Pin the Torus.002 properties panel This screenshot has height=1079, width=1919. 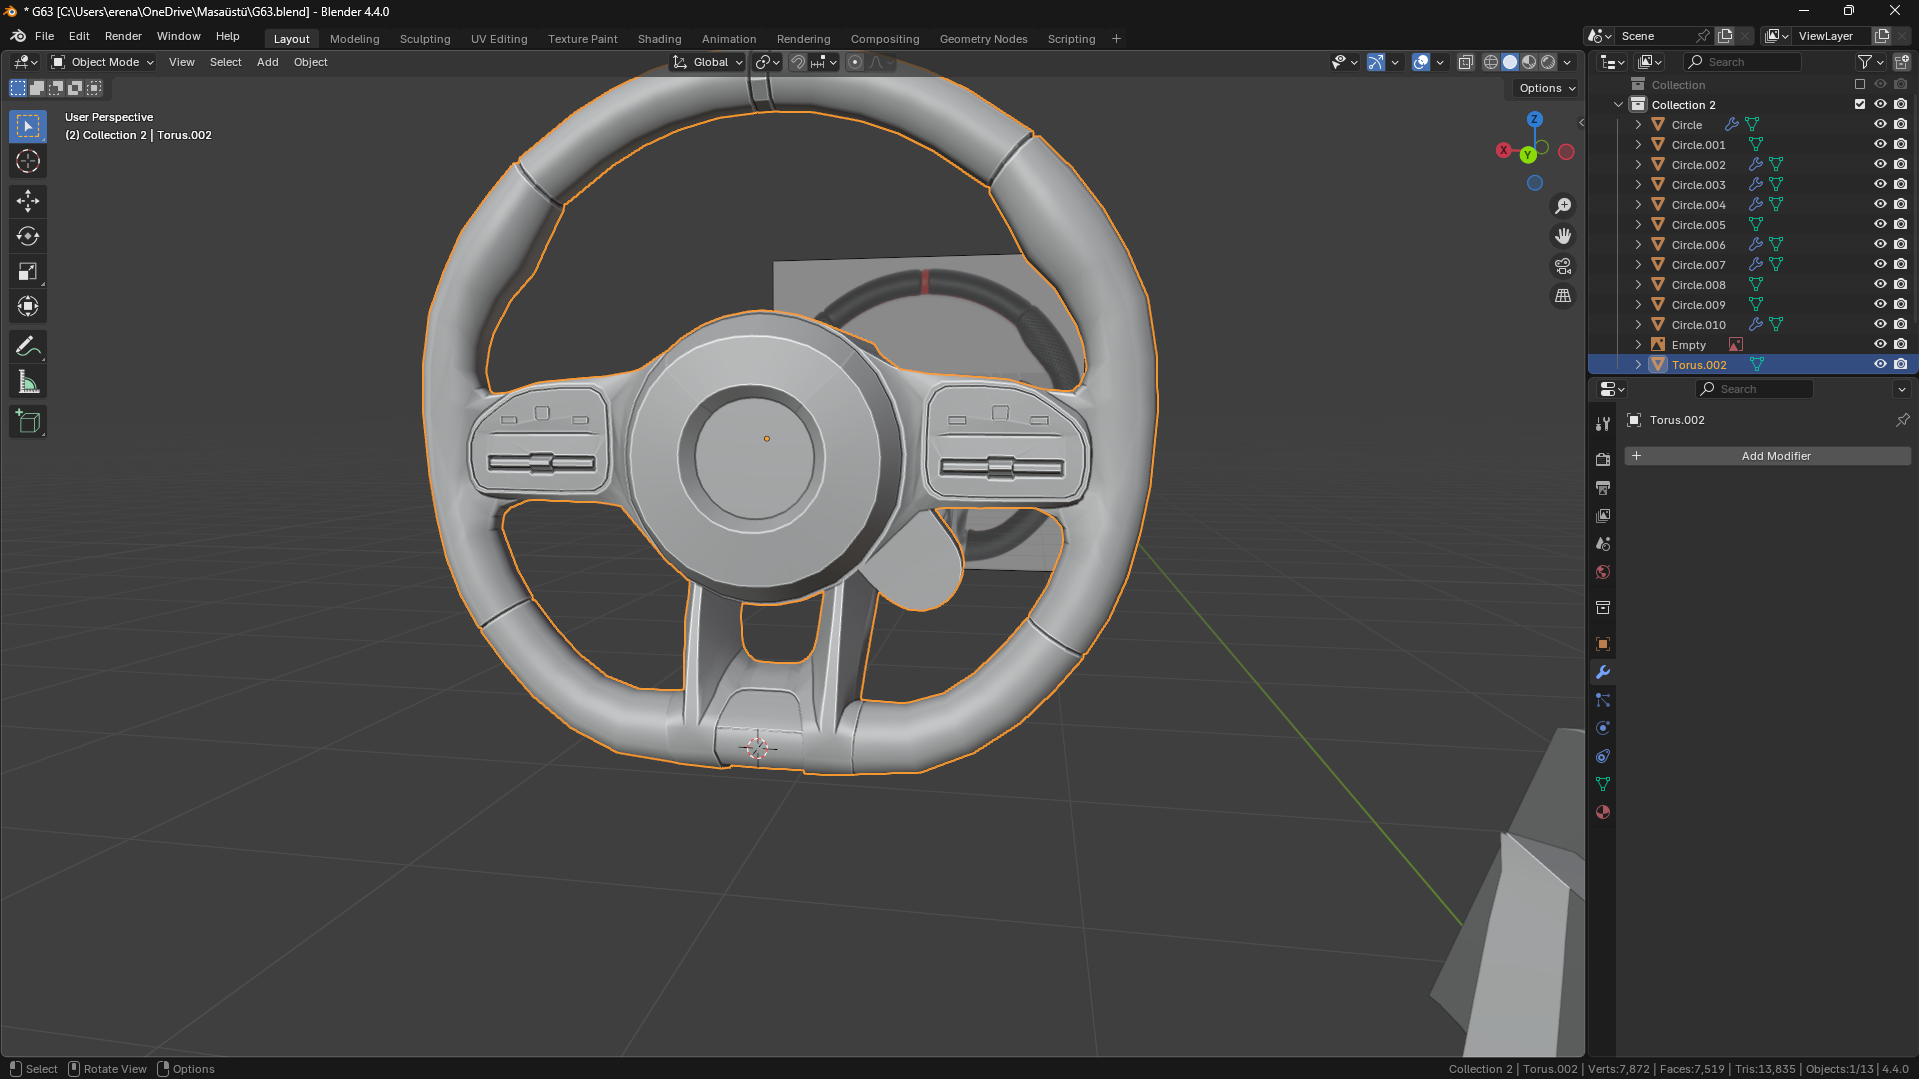(x=1902, y=420)
